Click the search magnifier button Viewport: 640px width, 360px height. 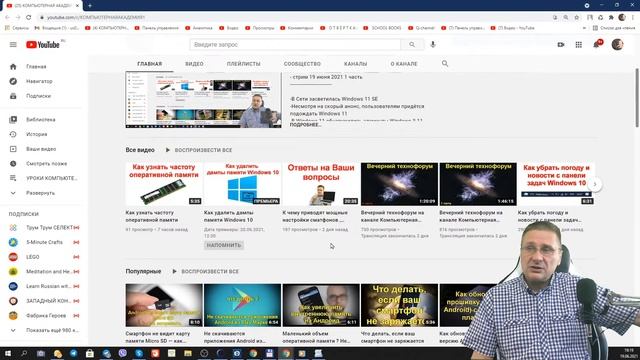pyautogui.click(x=412, y=44)
